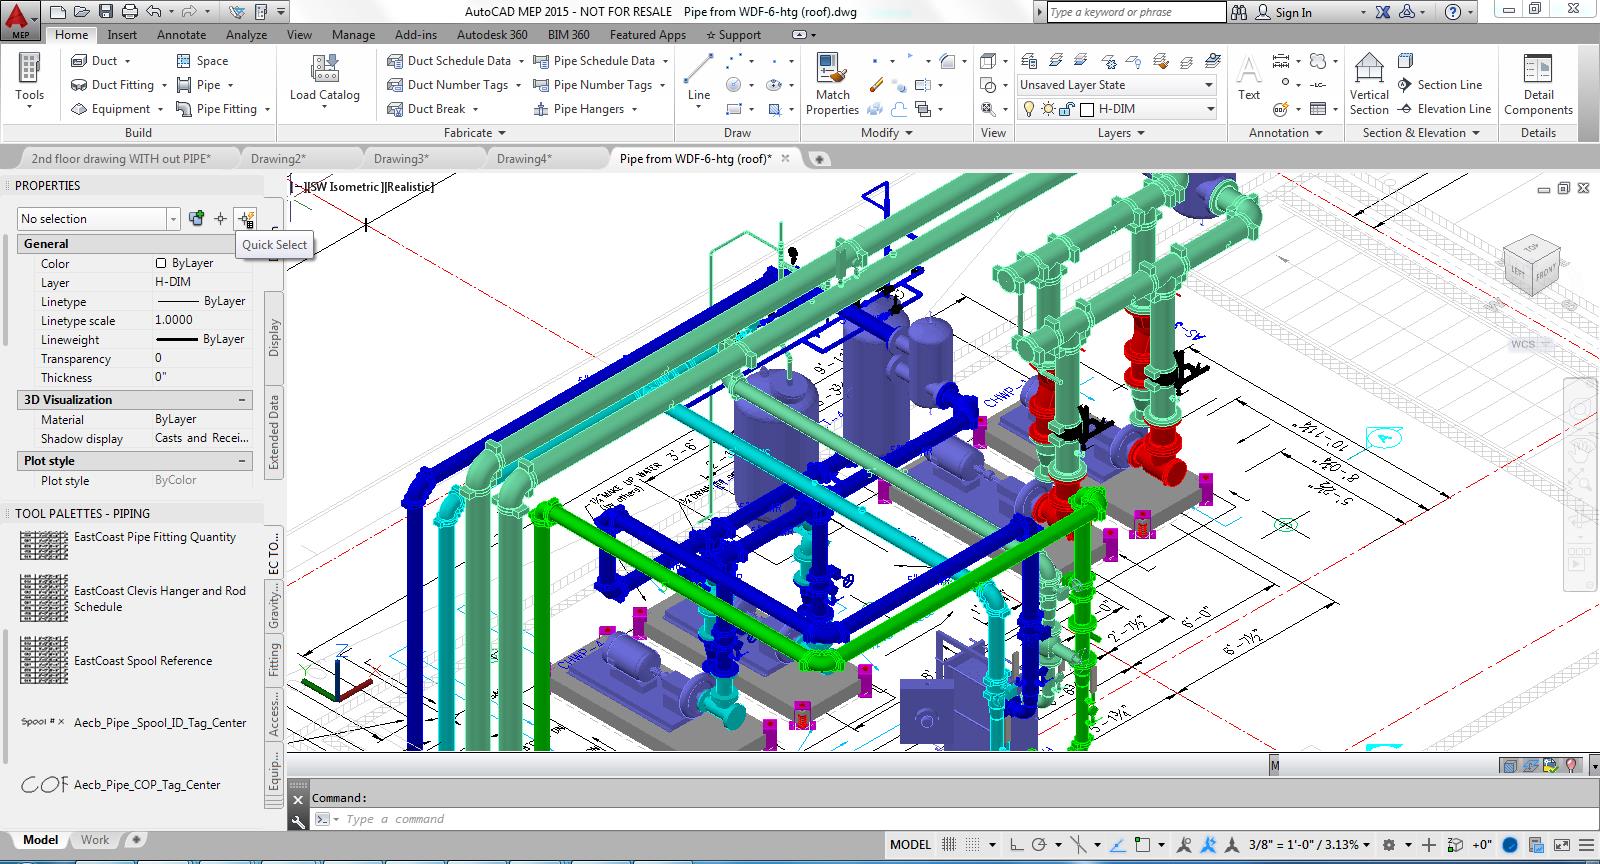
Task: Open the Unsaved Layer State dropdown
Action: [x=1116, y=85]
